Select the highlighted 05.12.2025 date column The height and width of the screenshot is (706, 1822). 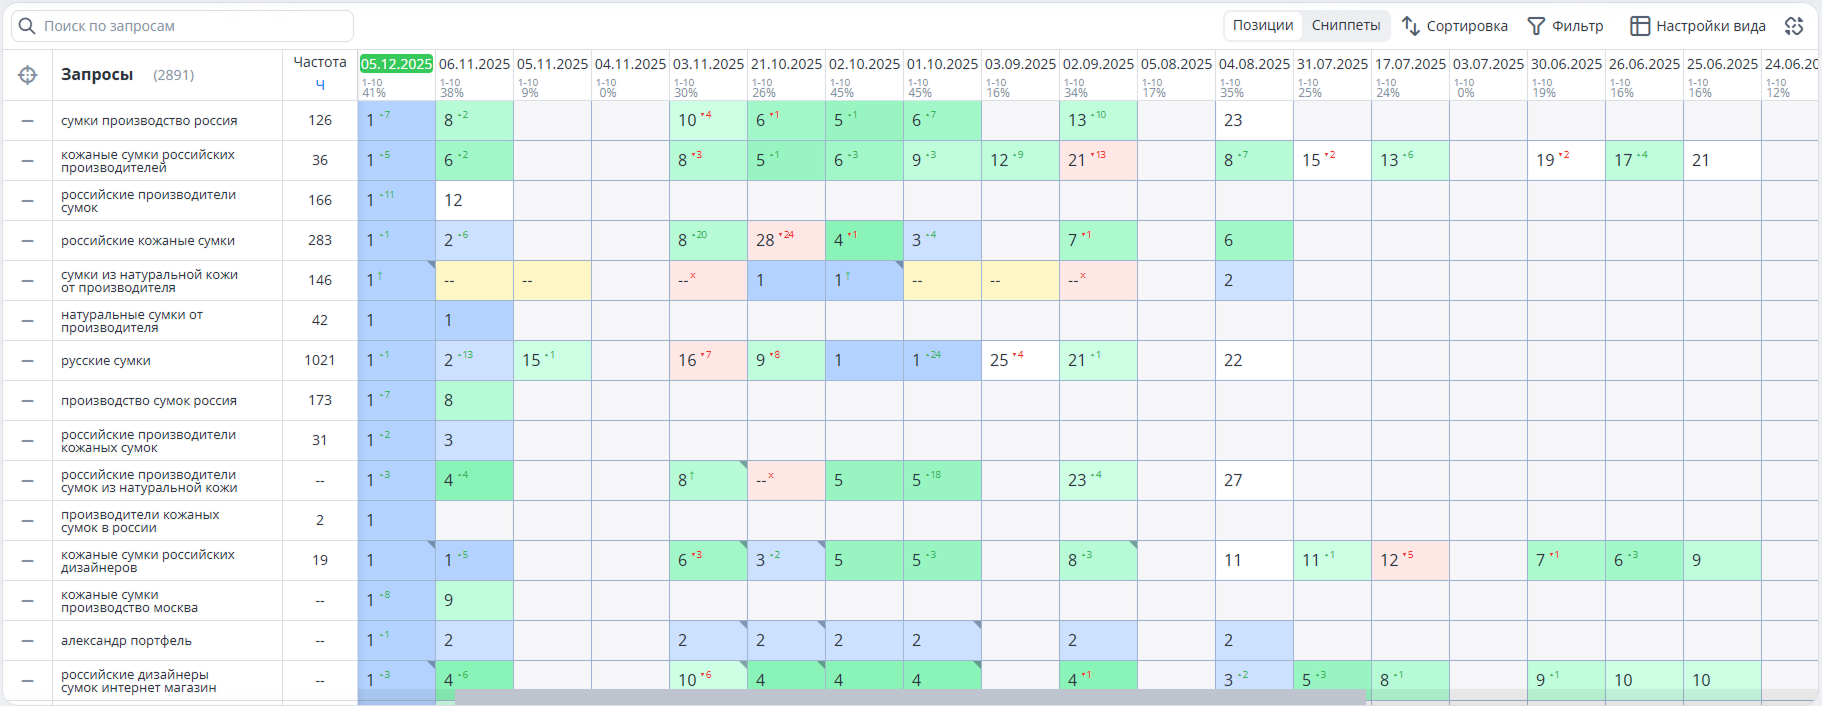pyautogui.click(x=396, y=64)
